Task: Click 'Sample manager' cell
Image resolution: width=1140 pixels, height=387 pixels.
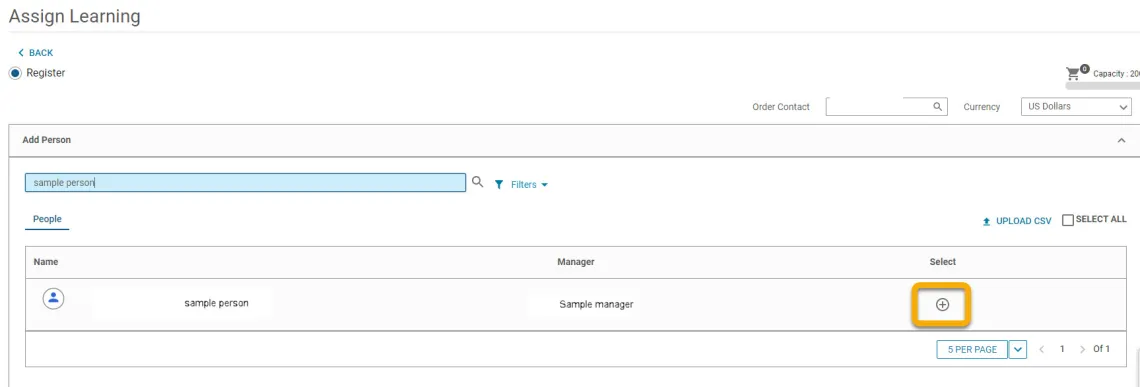Action: 596,304
